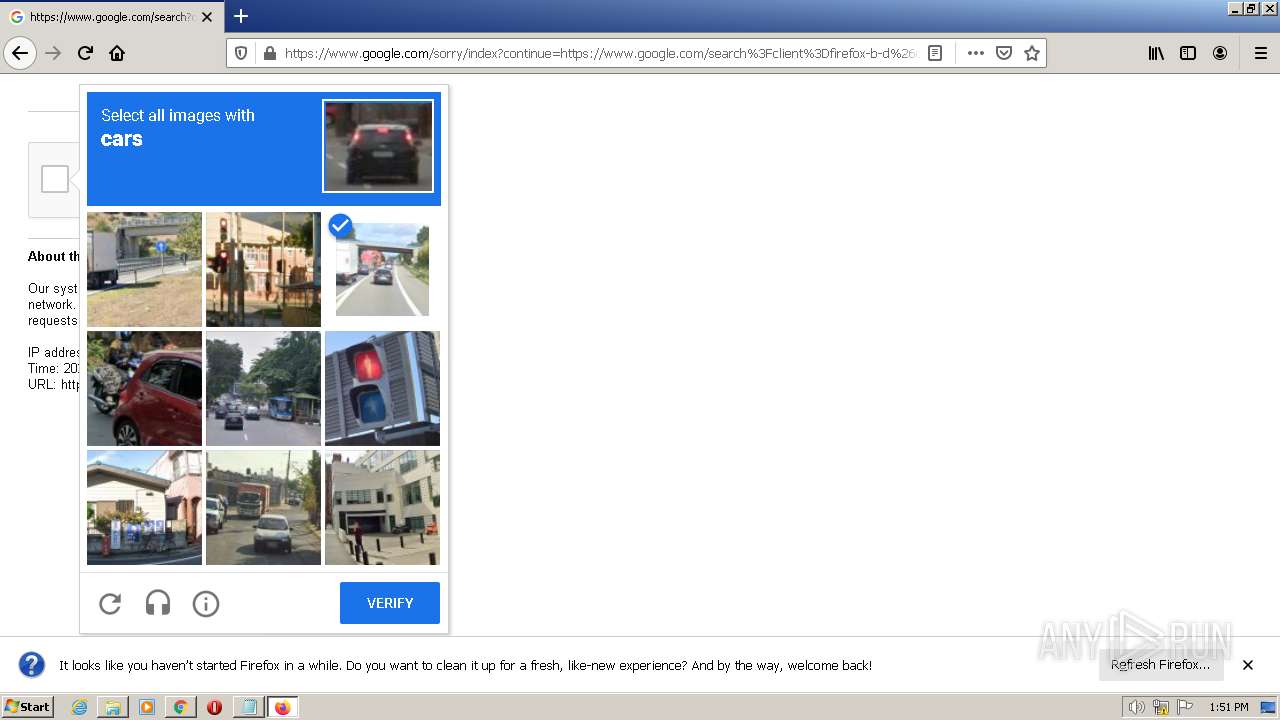The width and height of the screenshot is (1280, 720).
Task: Click the Show desktop icon by clock
Action: click(x=1269, y=707)
